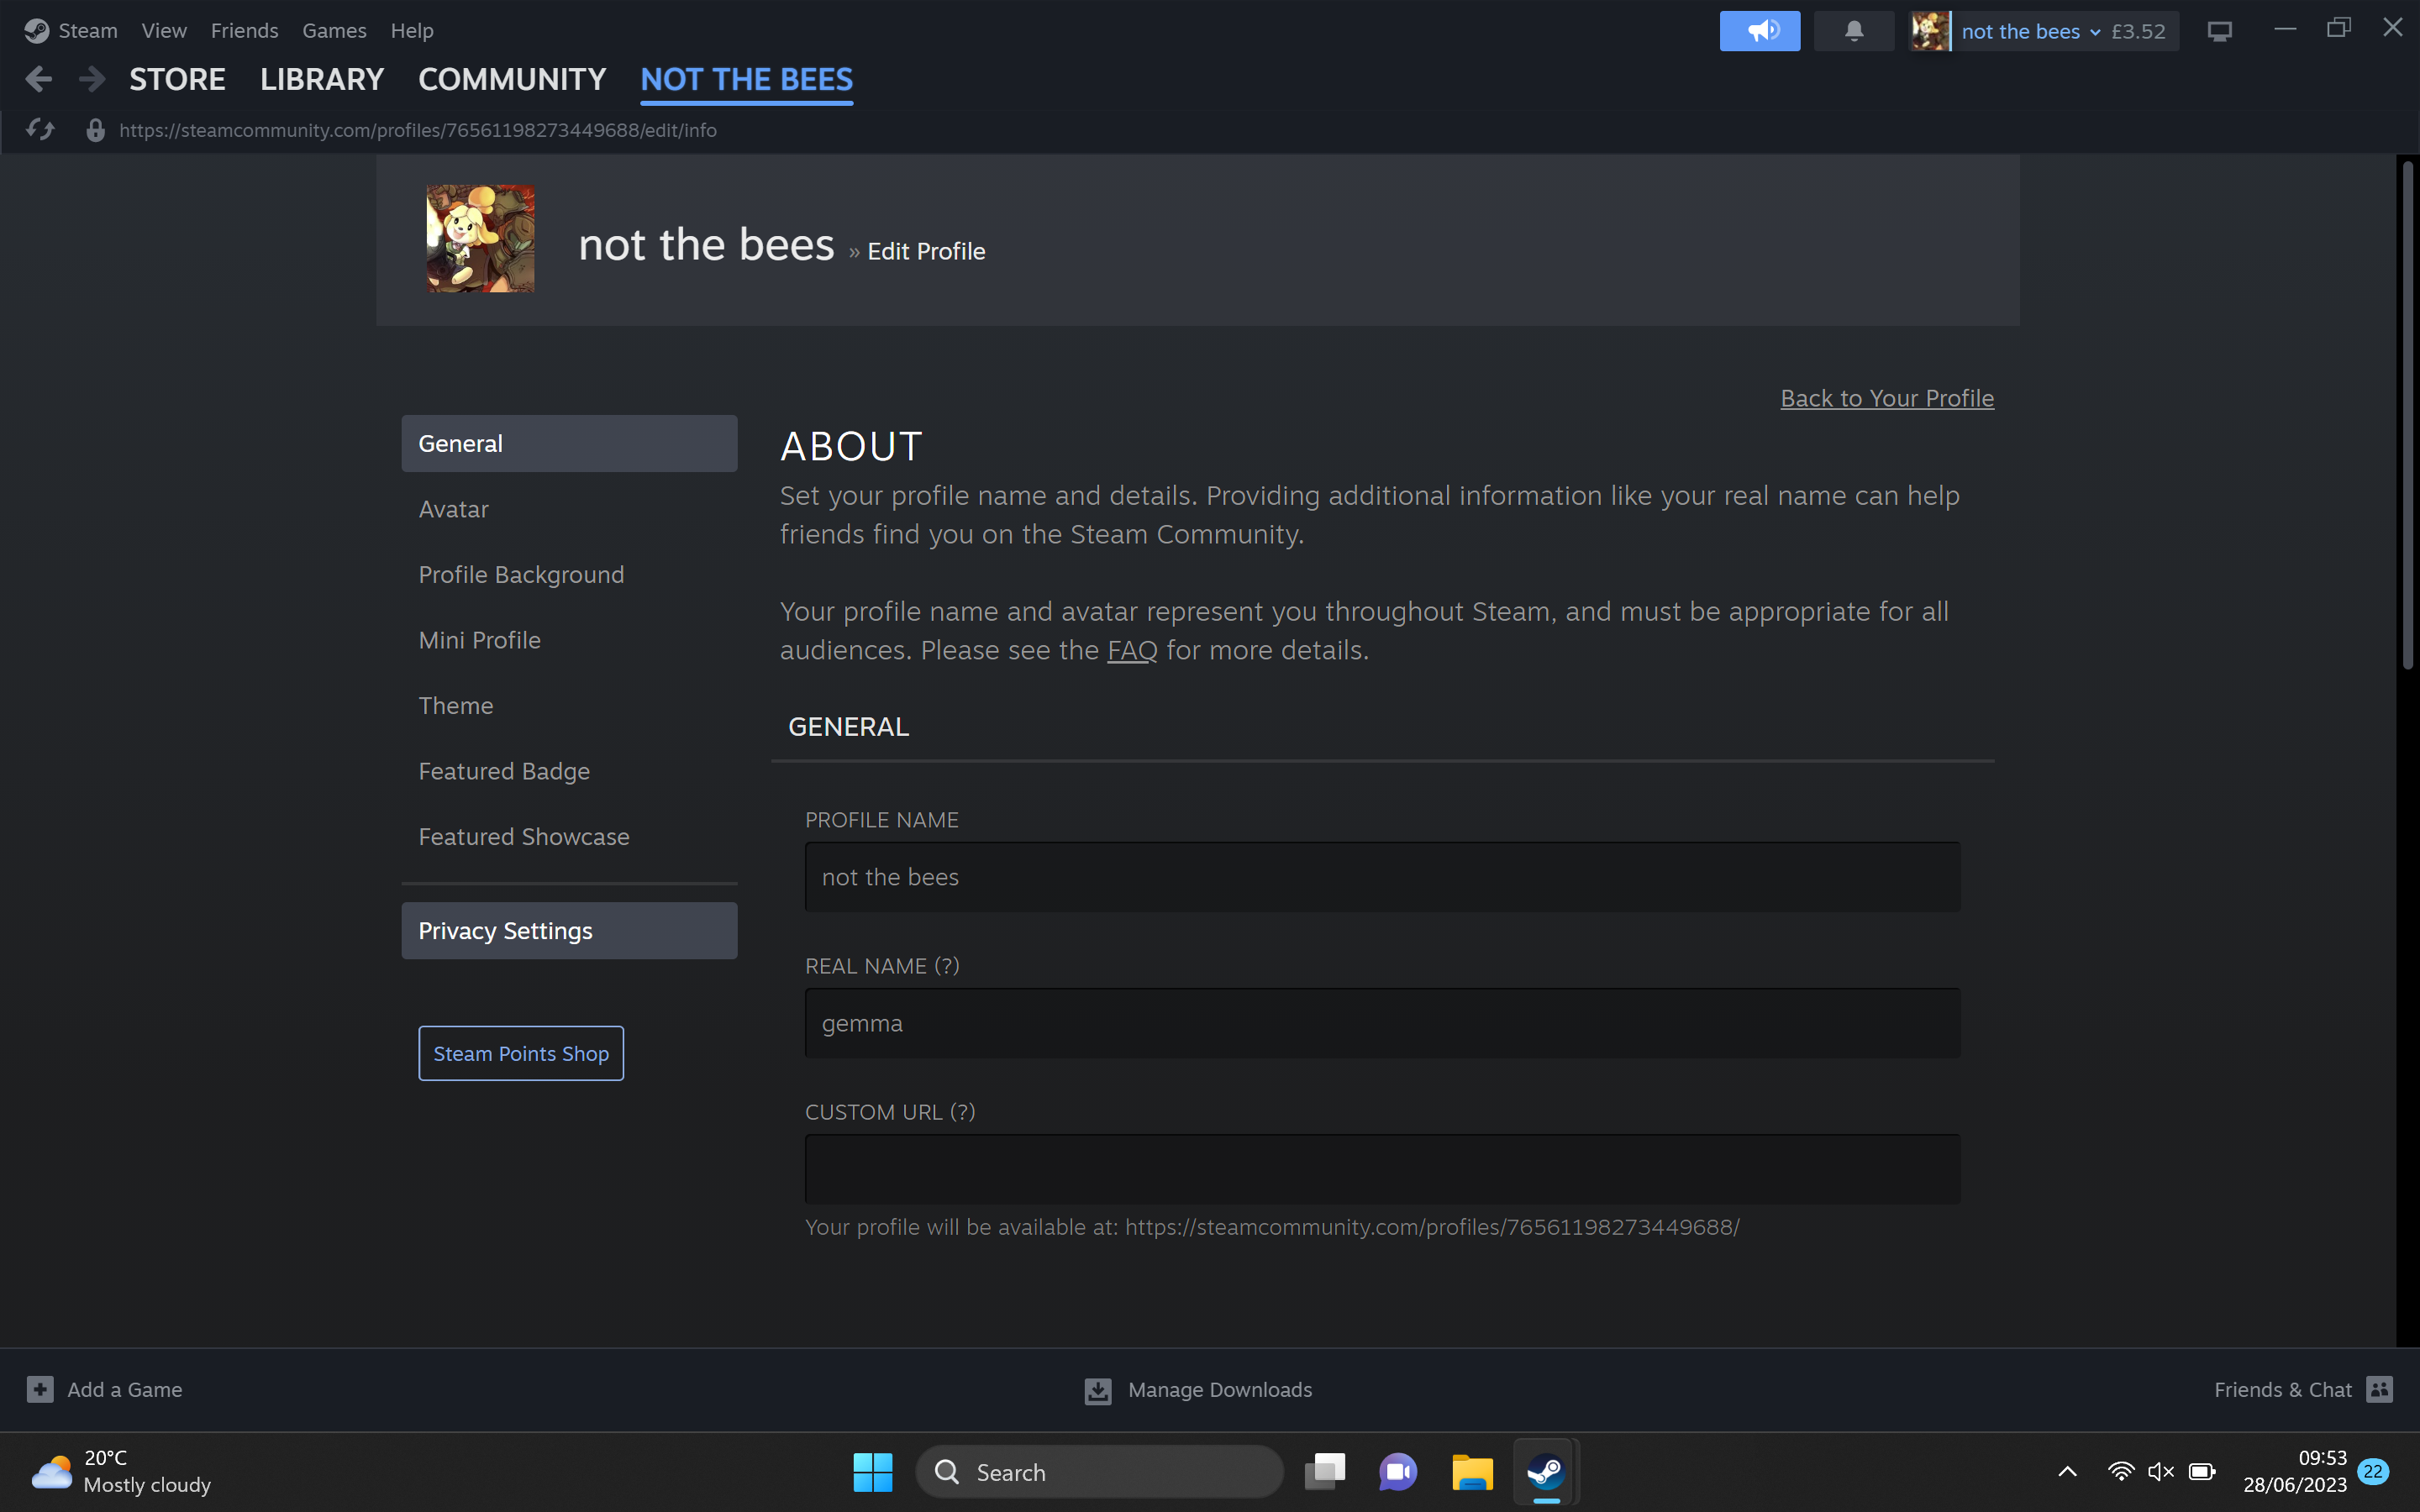2420x1512 pixels.
Task: Focus the Custom URL input field
Action: click(1382, 1169)
